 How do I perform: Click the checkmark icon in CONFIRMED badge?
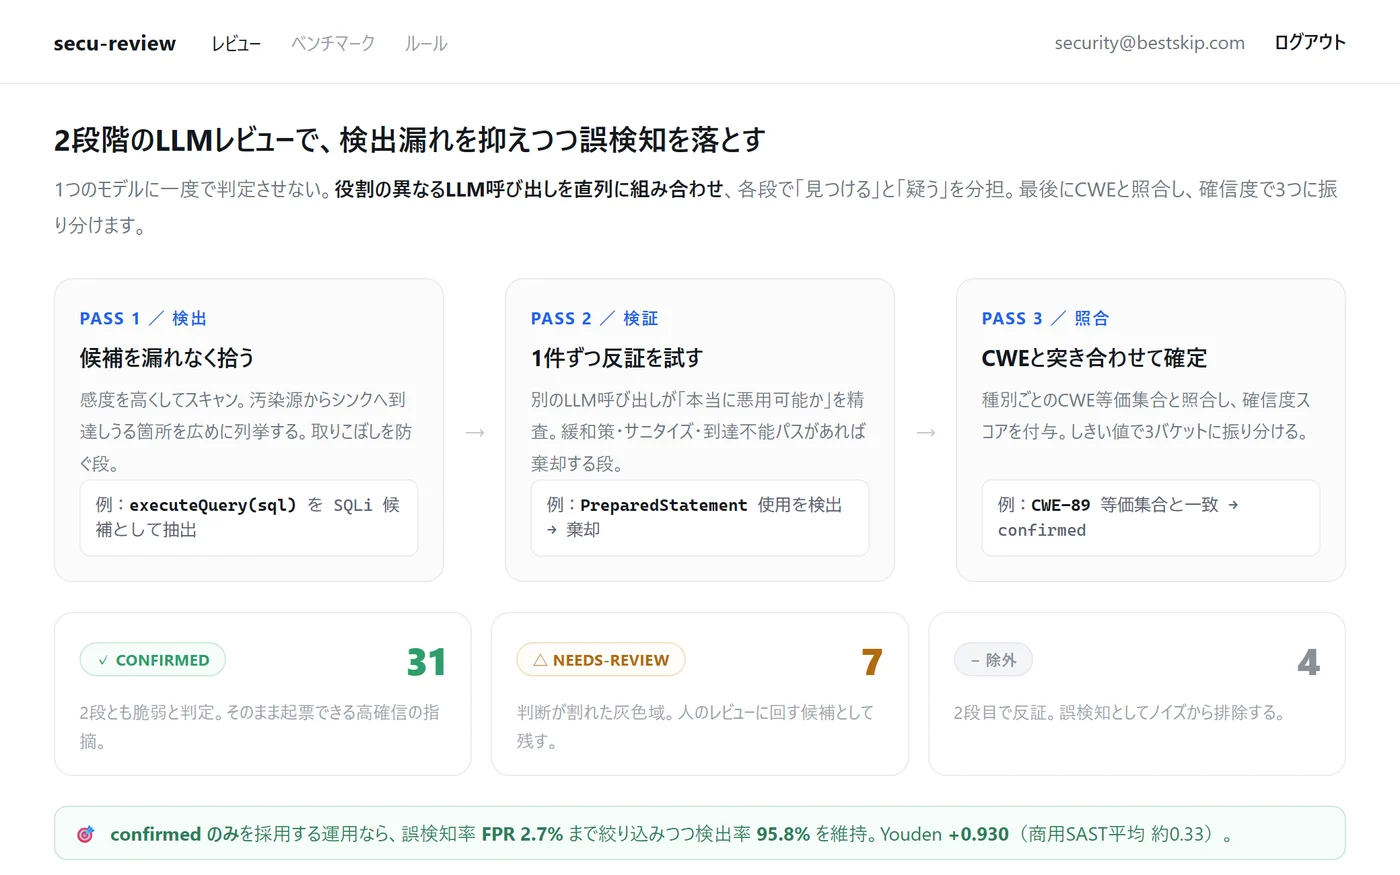click(103, 661)
